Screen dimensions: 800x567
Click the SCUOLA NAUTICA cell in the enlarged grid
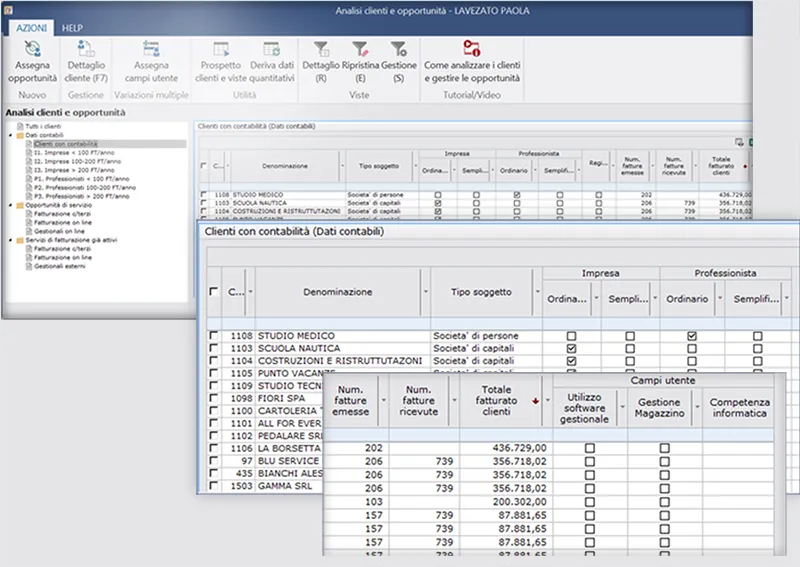pos(342,348)
